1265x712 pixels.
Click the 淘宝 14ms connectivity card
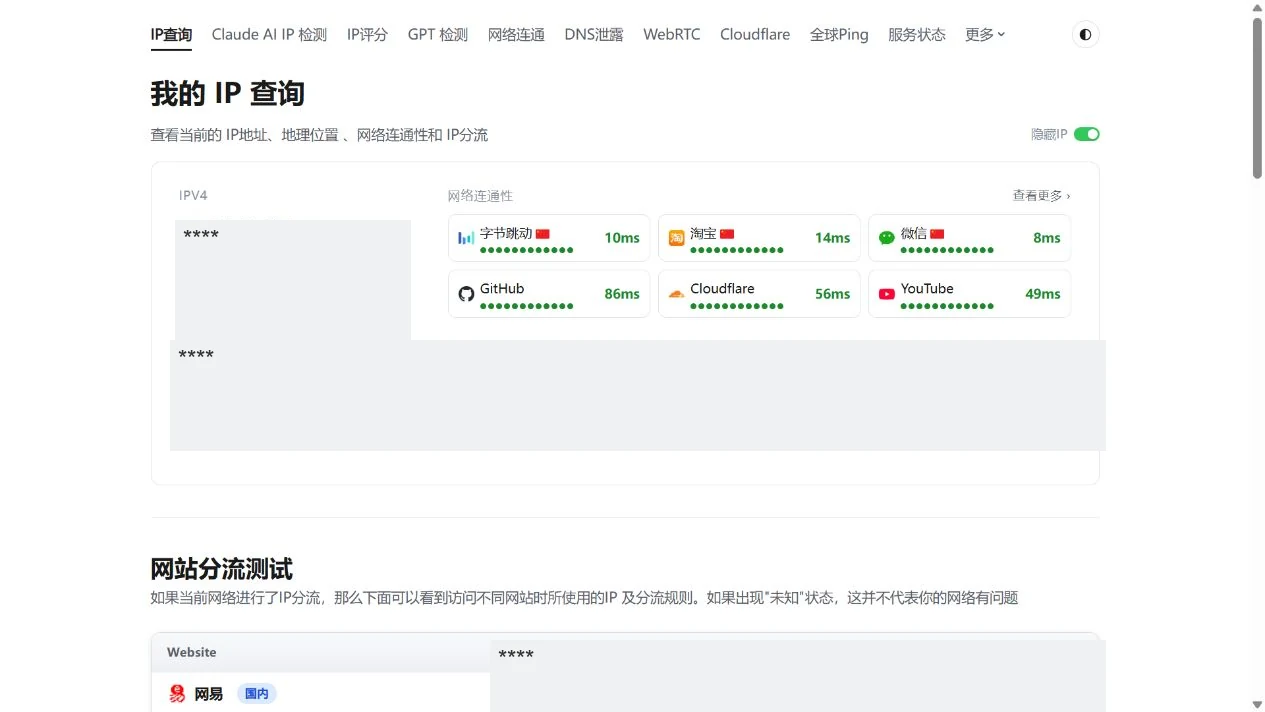tap(759, 238)
